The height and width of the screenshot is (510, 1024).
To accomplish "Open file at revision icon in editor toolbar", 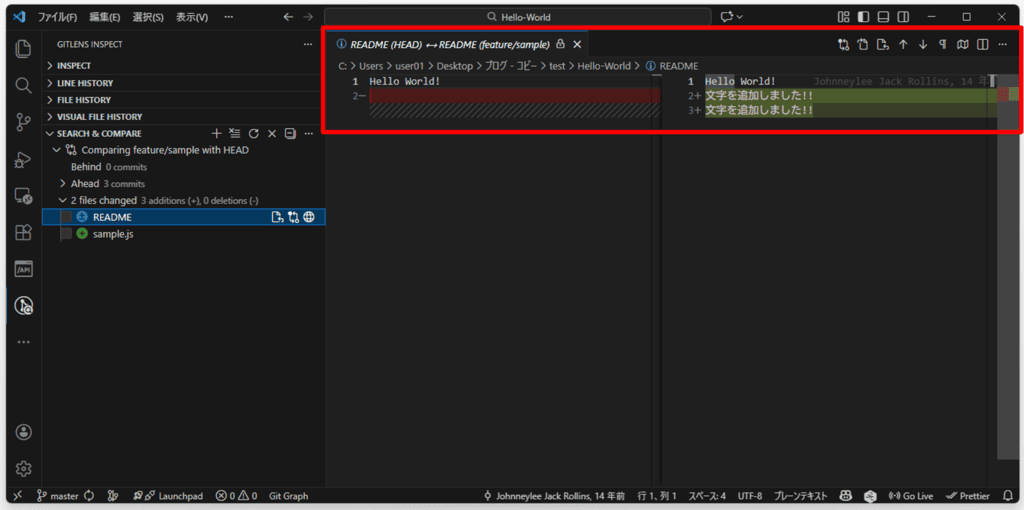I will tap(863, 44).
